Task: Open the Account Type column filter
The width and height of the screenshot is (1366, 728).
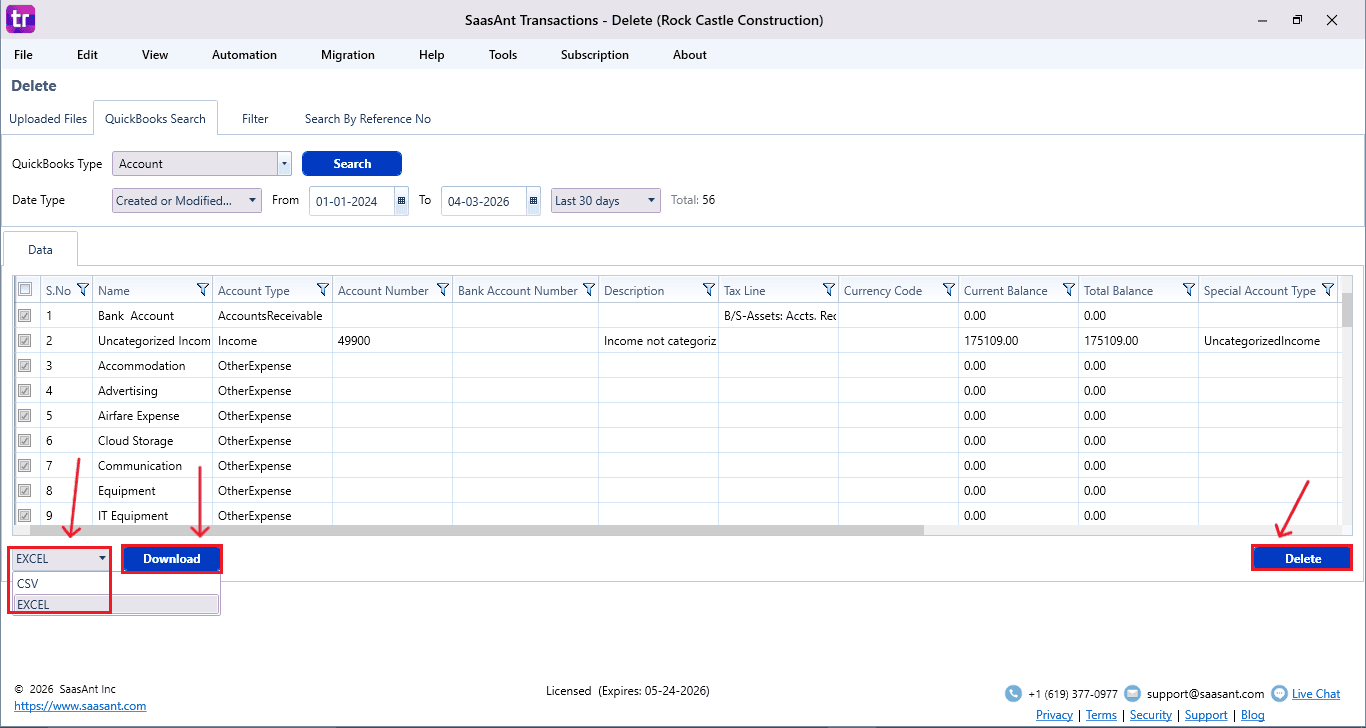Action: (x=322, y=290)
